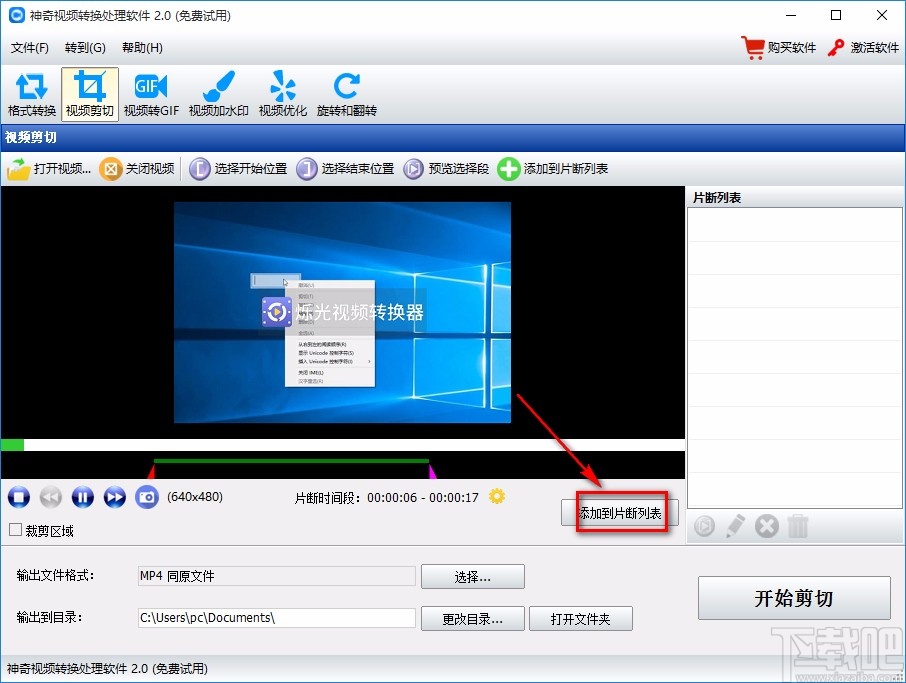
Task: Click the 开始剪切 start cutting button
Action: pos(794,598)
